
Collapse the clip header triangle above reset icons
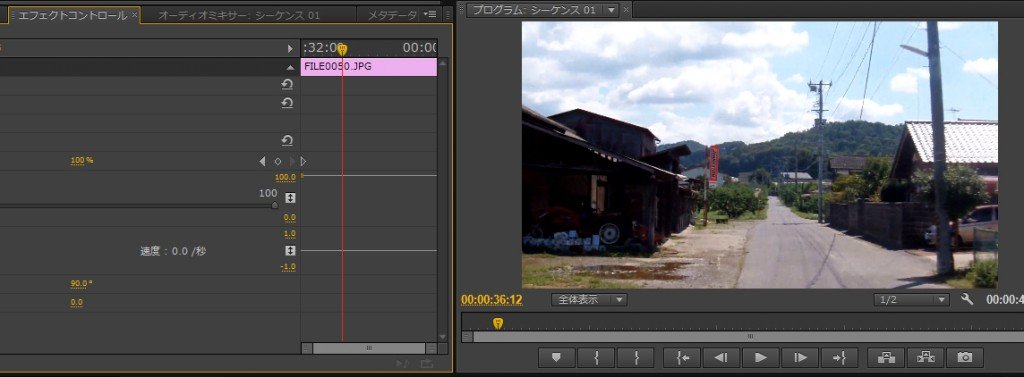point(291,68)
